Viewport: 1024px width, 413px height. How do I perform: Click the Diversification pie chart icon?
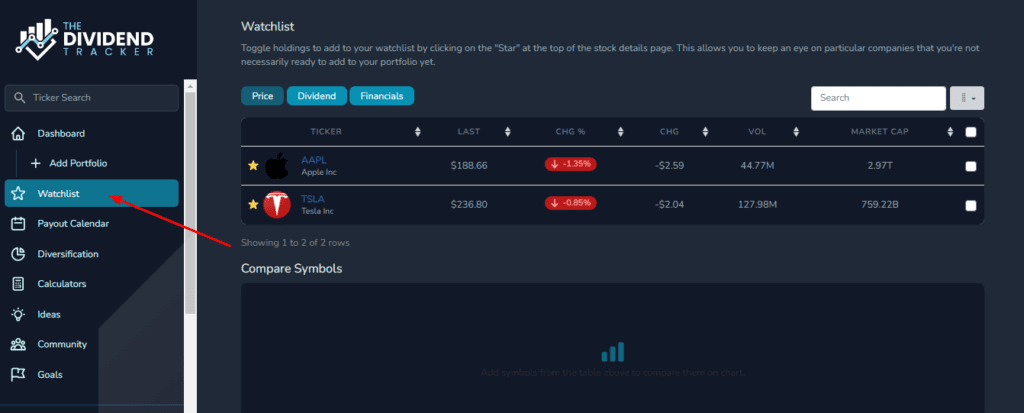tap(18, 254)
